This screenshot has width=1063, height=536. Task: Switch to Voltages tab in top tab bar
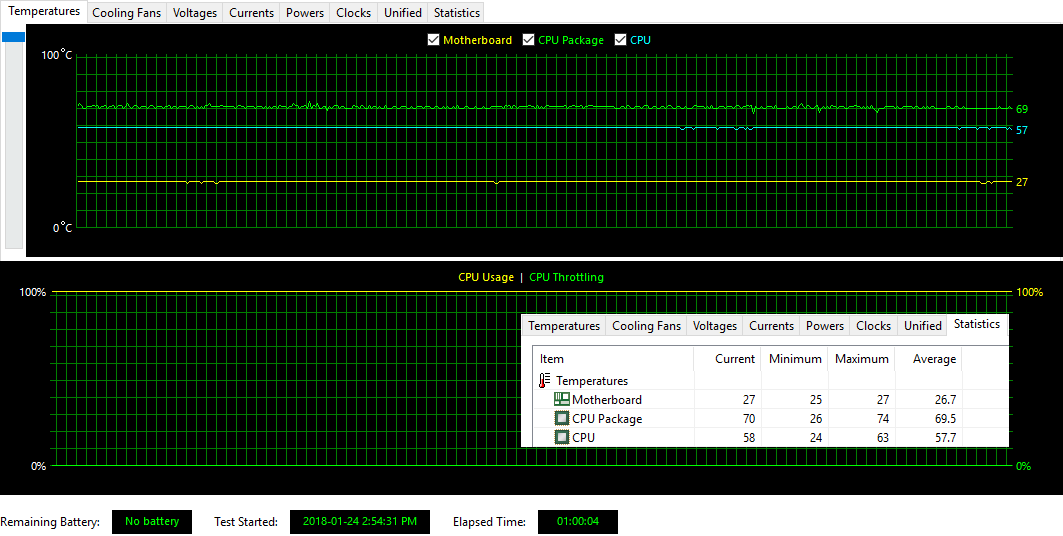pos(194,13)
